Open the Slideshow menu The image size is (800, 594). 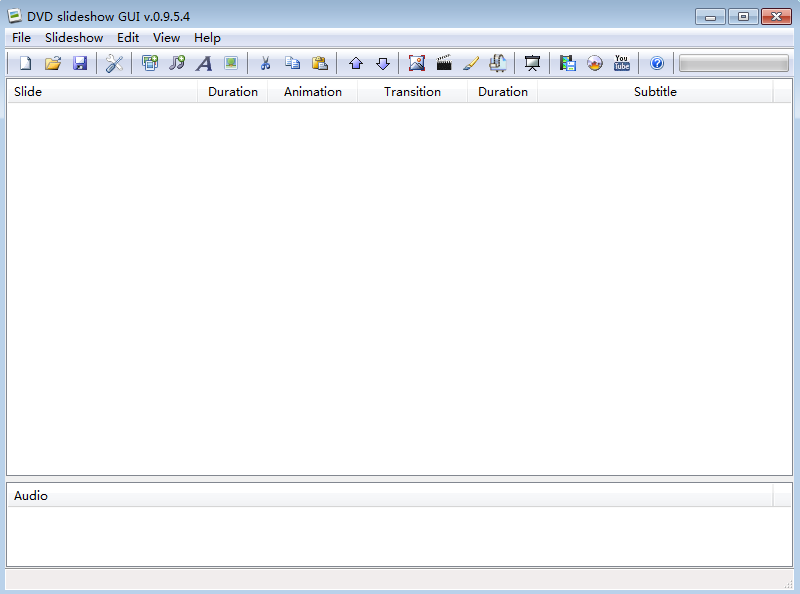(x=74, y=38)
